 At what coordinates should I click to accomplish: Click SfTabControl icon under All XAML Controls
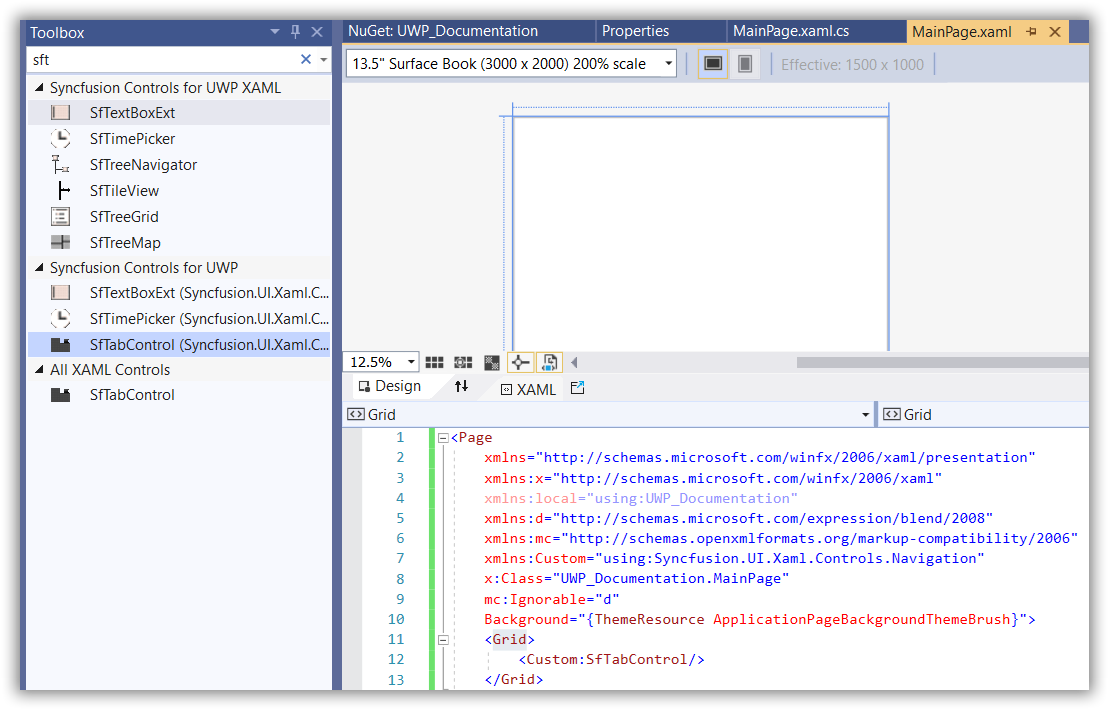pyautogui.click(x=61, y=395)
